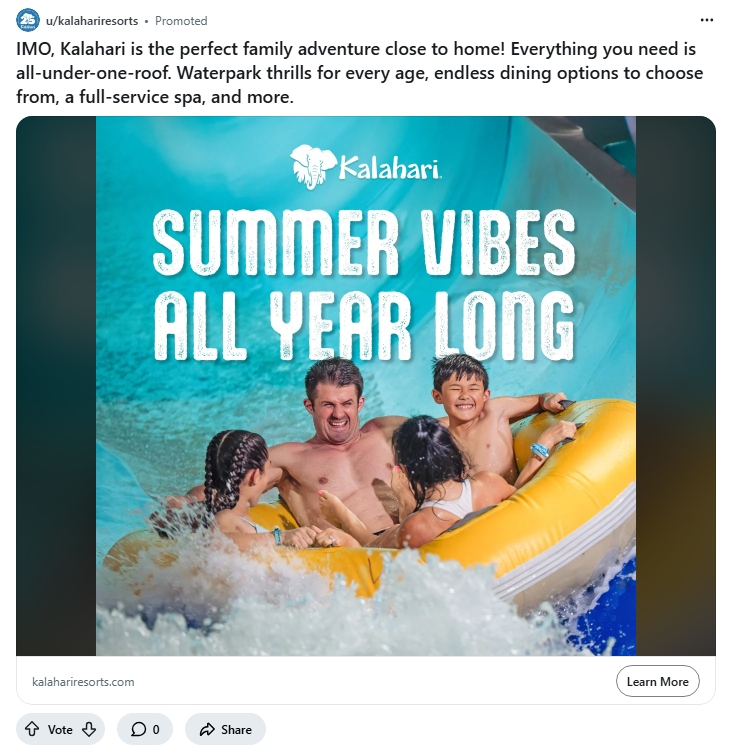Downvote the Kalahari promoted post
The height and width of the screenshot is (749, 732).
pyautogui.click(x=89, y=730)
